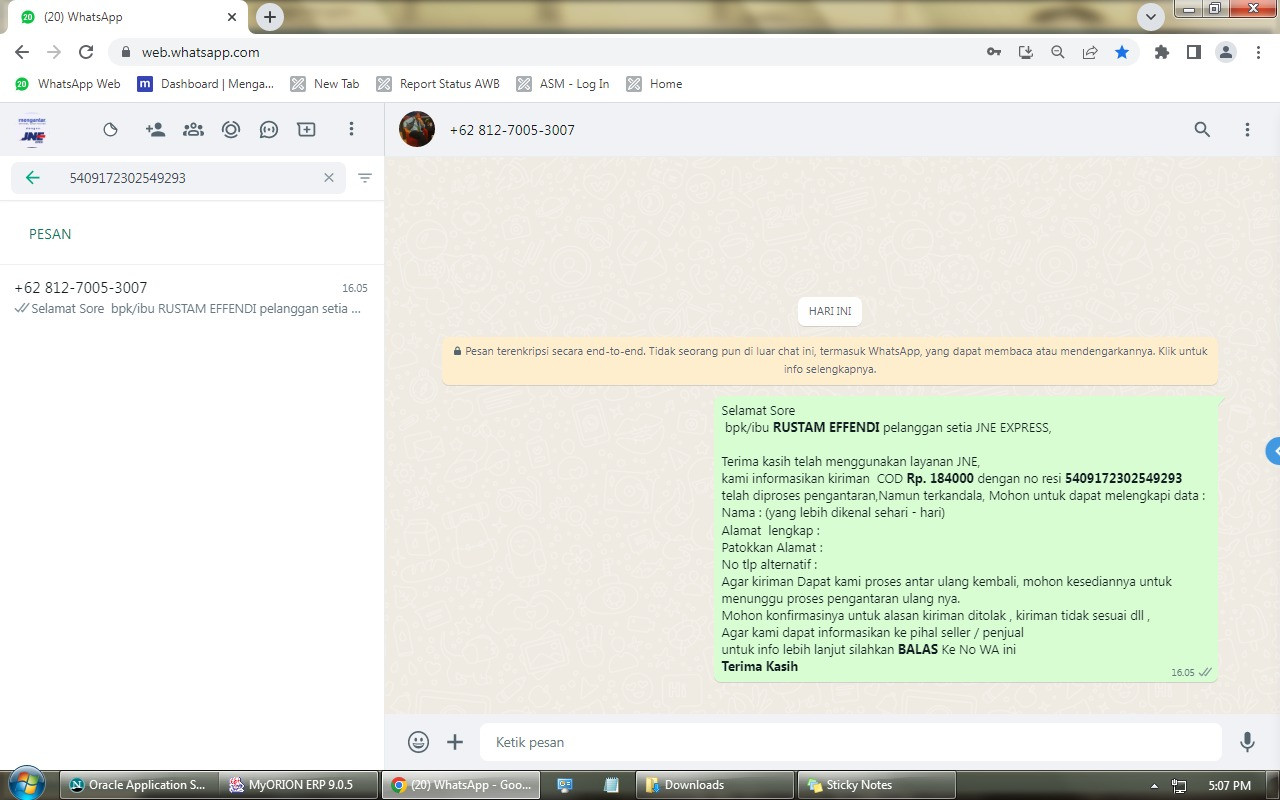
Task: Click the add contact icon
Action: [x=155, y=130]
